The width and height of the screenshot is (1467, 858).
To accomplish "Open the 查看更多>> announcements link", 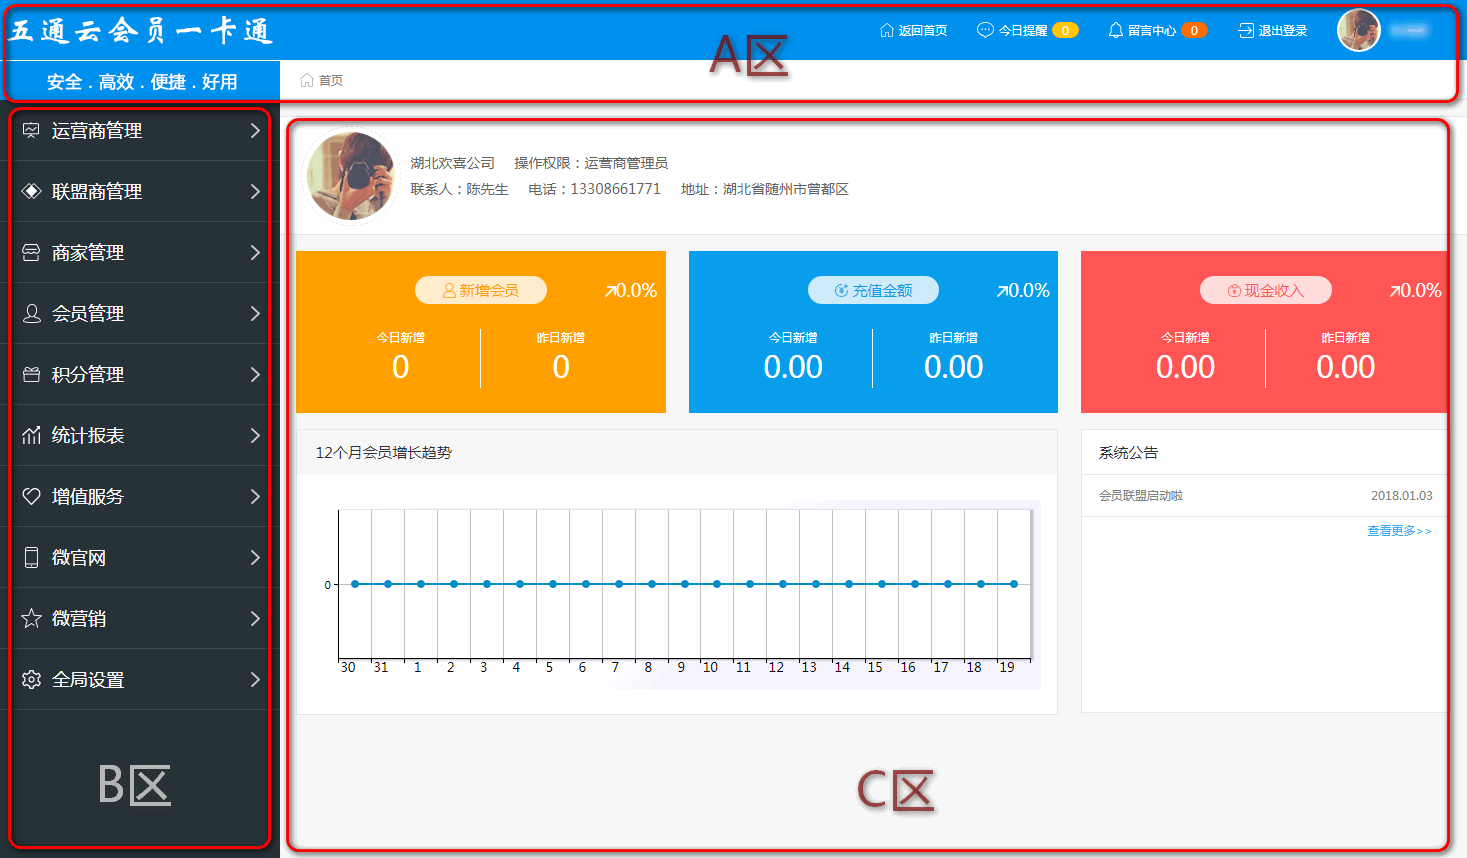I will 1399,531.
